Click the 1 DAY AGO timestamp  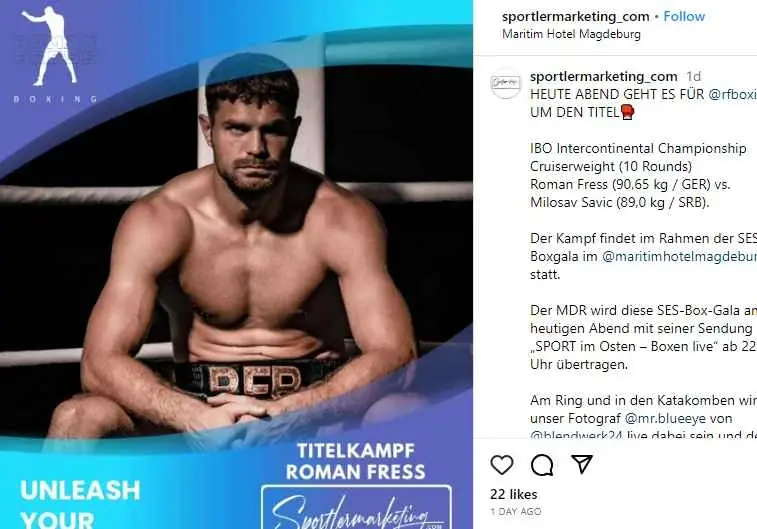coord(515,512)
